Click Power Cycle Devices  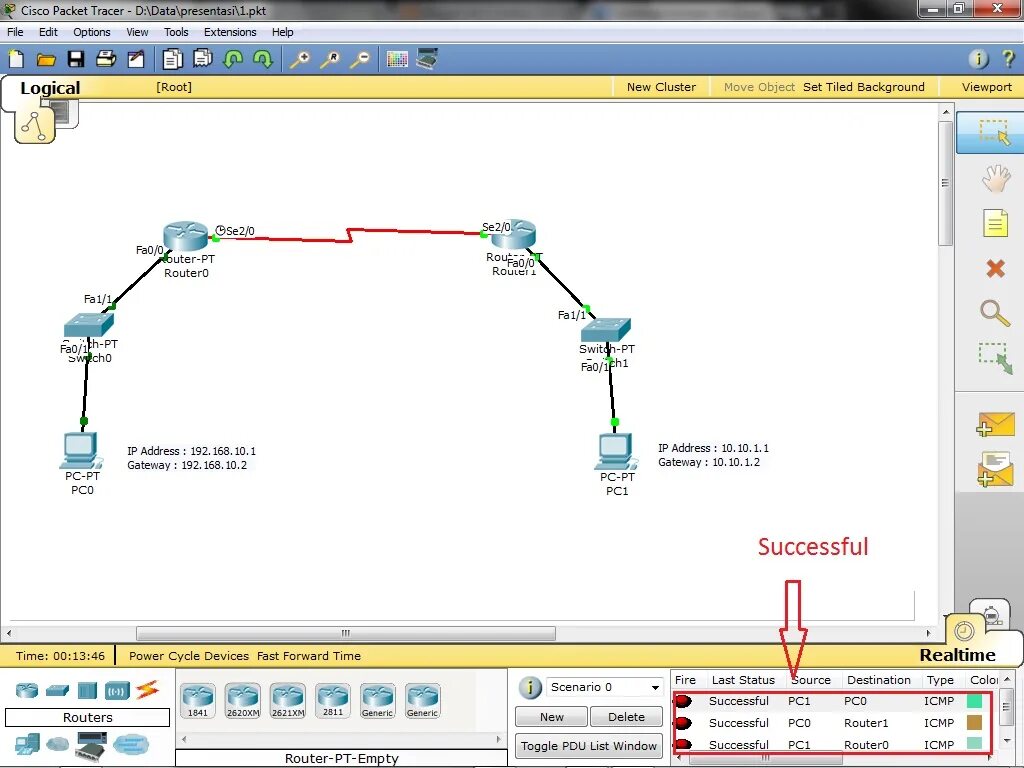pyautogui.click(x=189, y=656)
